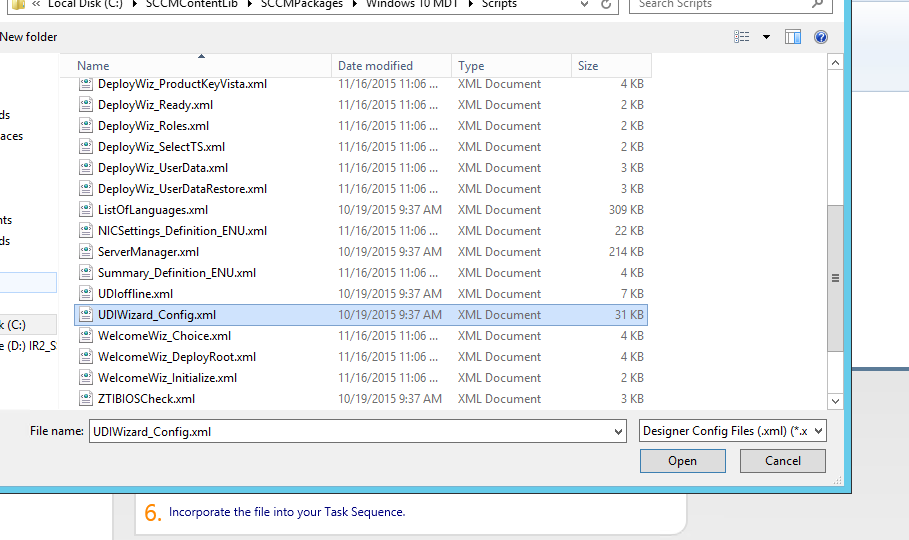Click the 214 KB size cell
The width and height of the screenshot is (909, 540).
point(626,252)
